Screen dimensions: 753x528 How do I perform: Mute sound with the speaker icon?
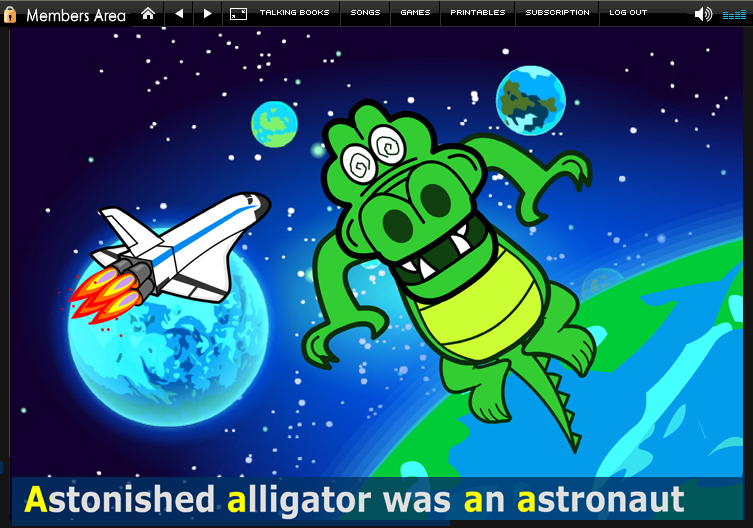tap(703, 14)
